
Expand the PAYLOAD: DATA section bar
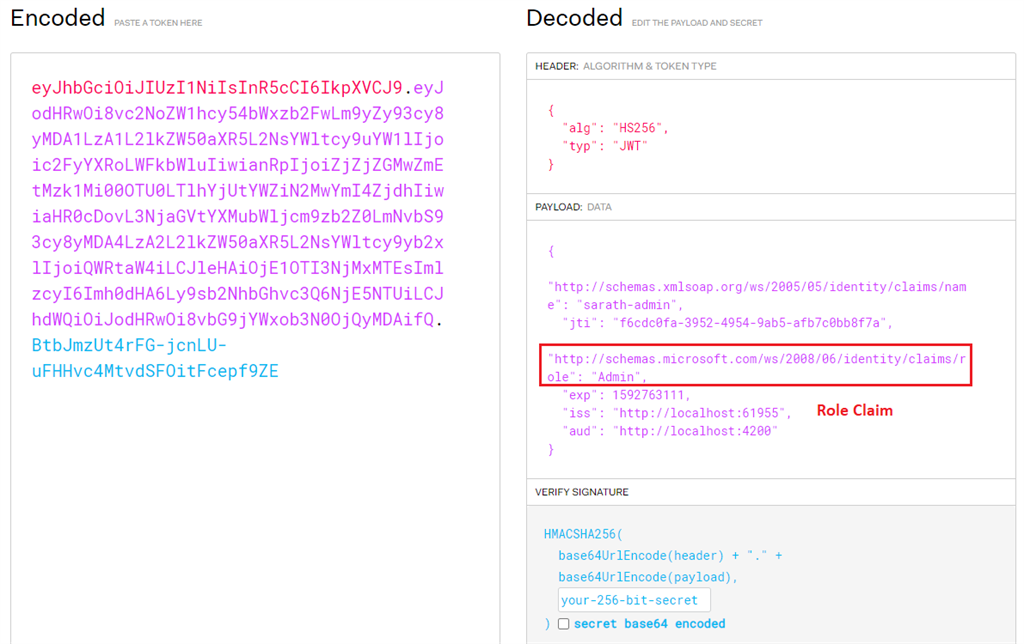[x=770, y=206]
